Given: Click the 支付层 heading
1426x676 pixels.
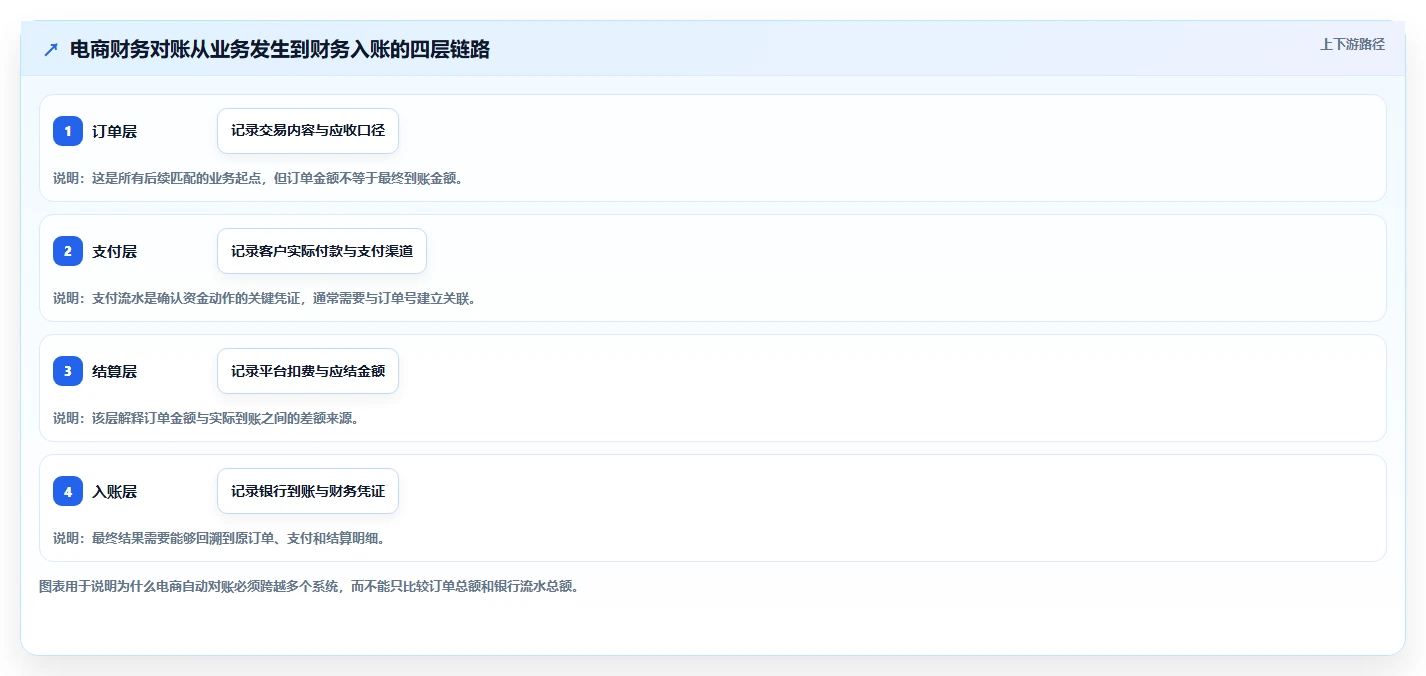Looking at the screenshot, I should (114, 251).
